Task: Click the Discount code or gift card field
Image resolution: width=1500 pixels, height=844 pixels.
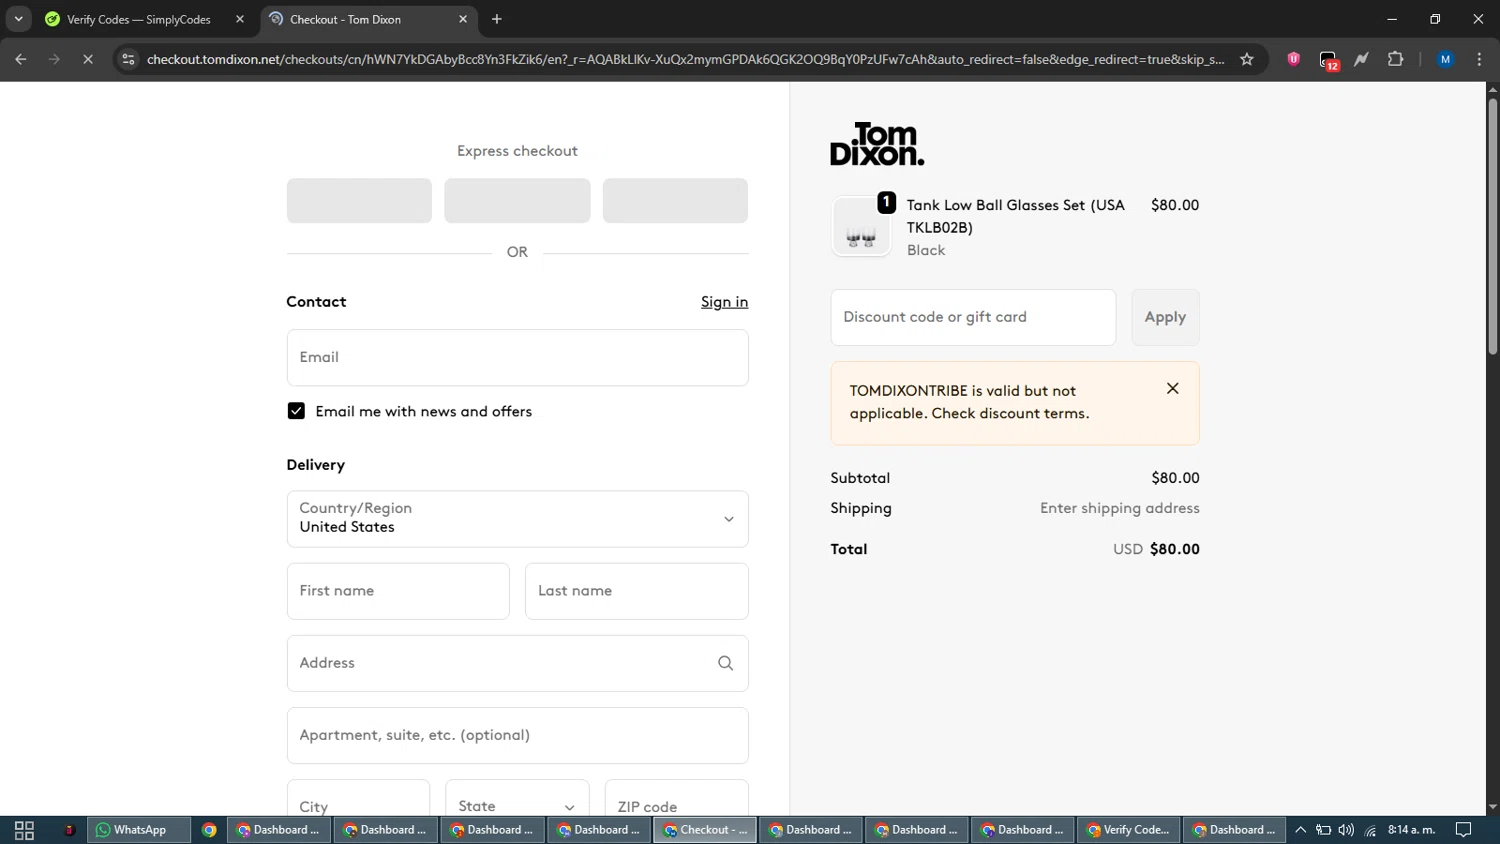Action: [x=973, y=318]
